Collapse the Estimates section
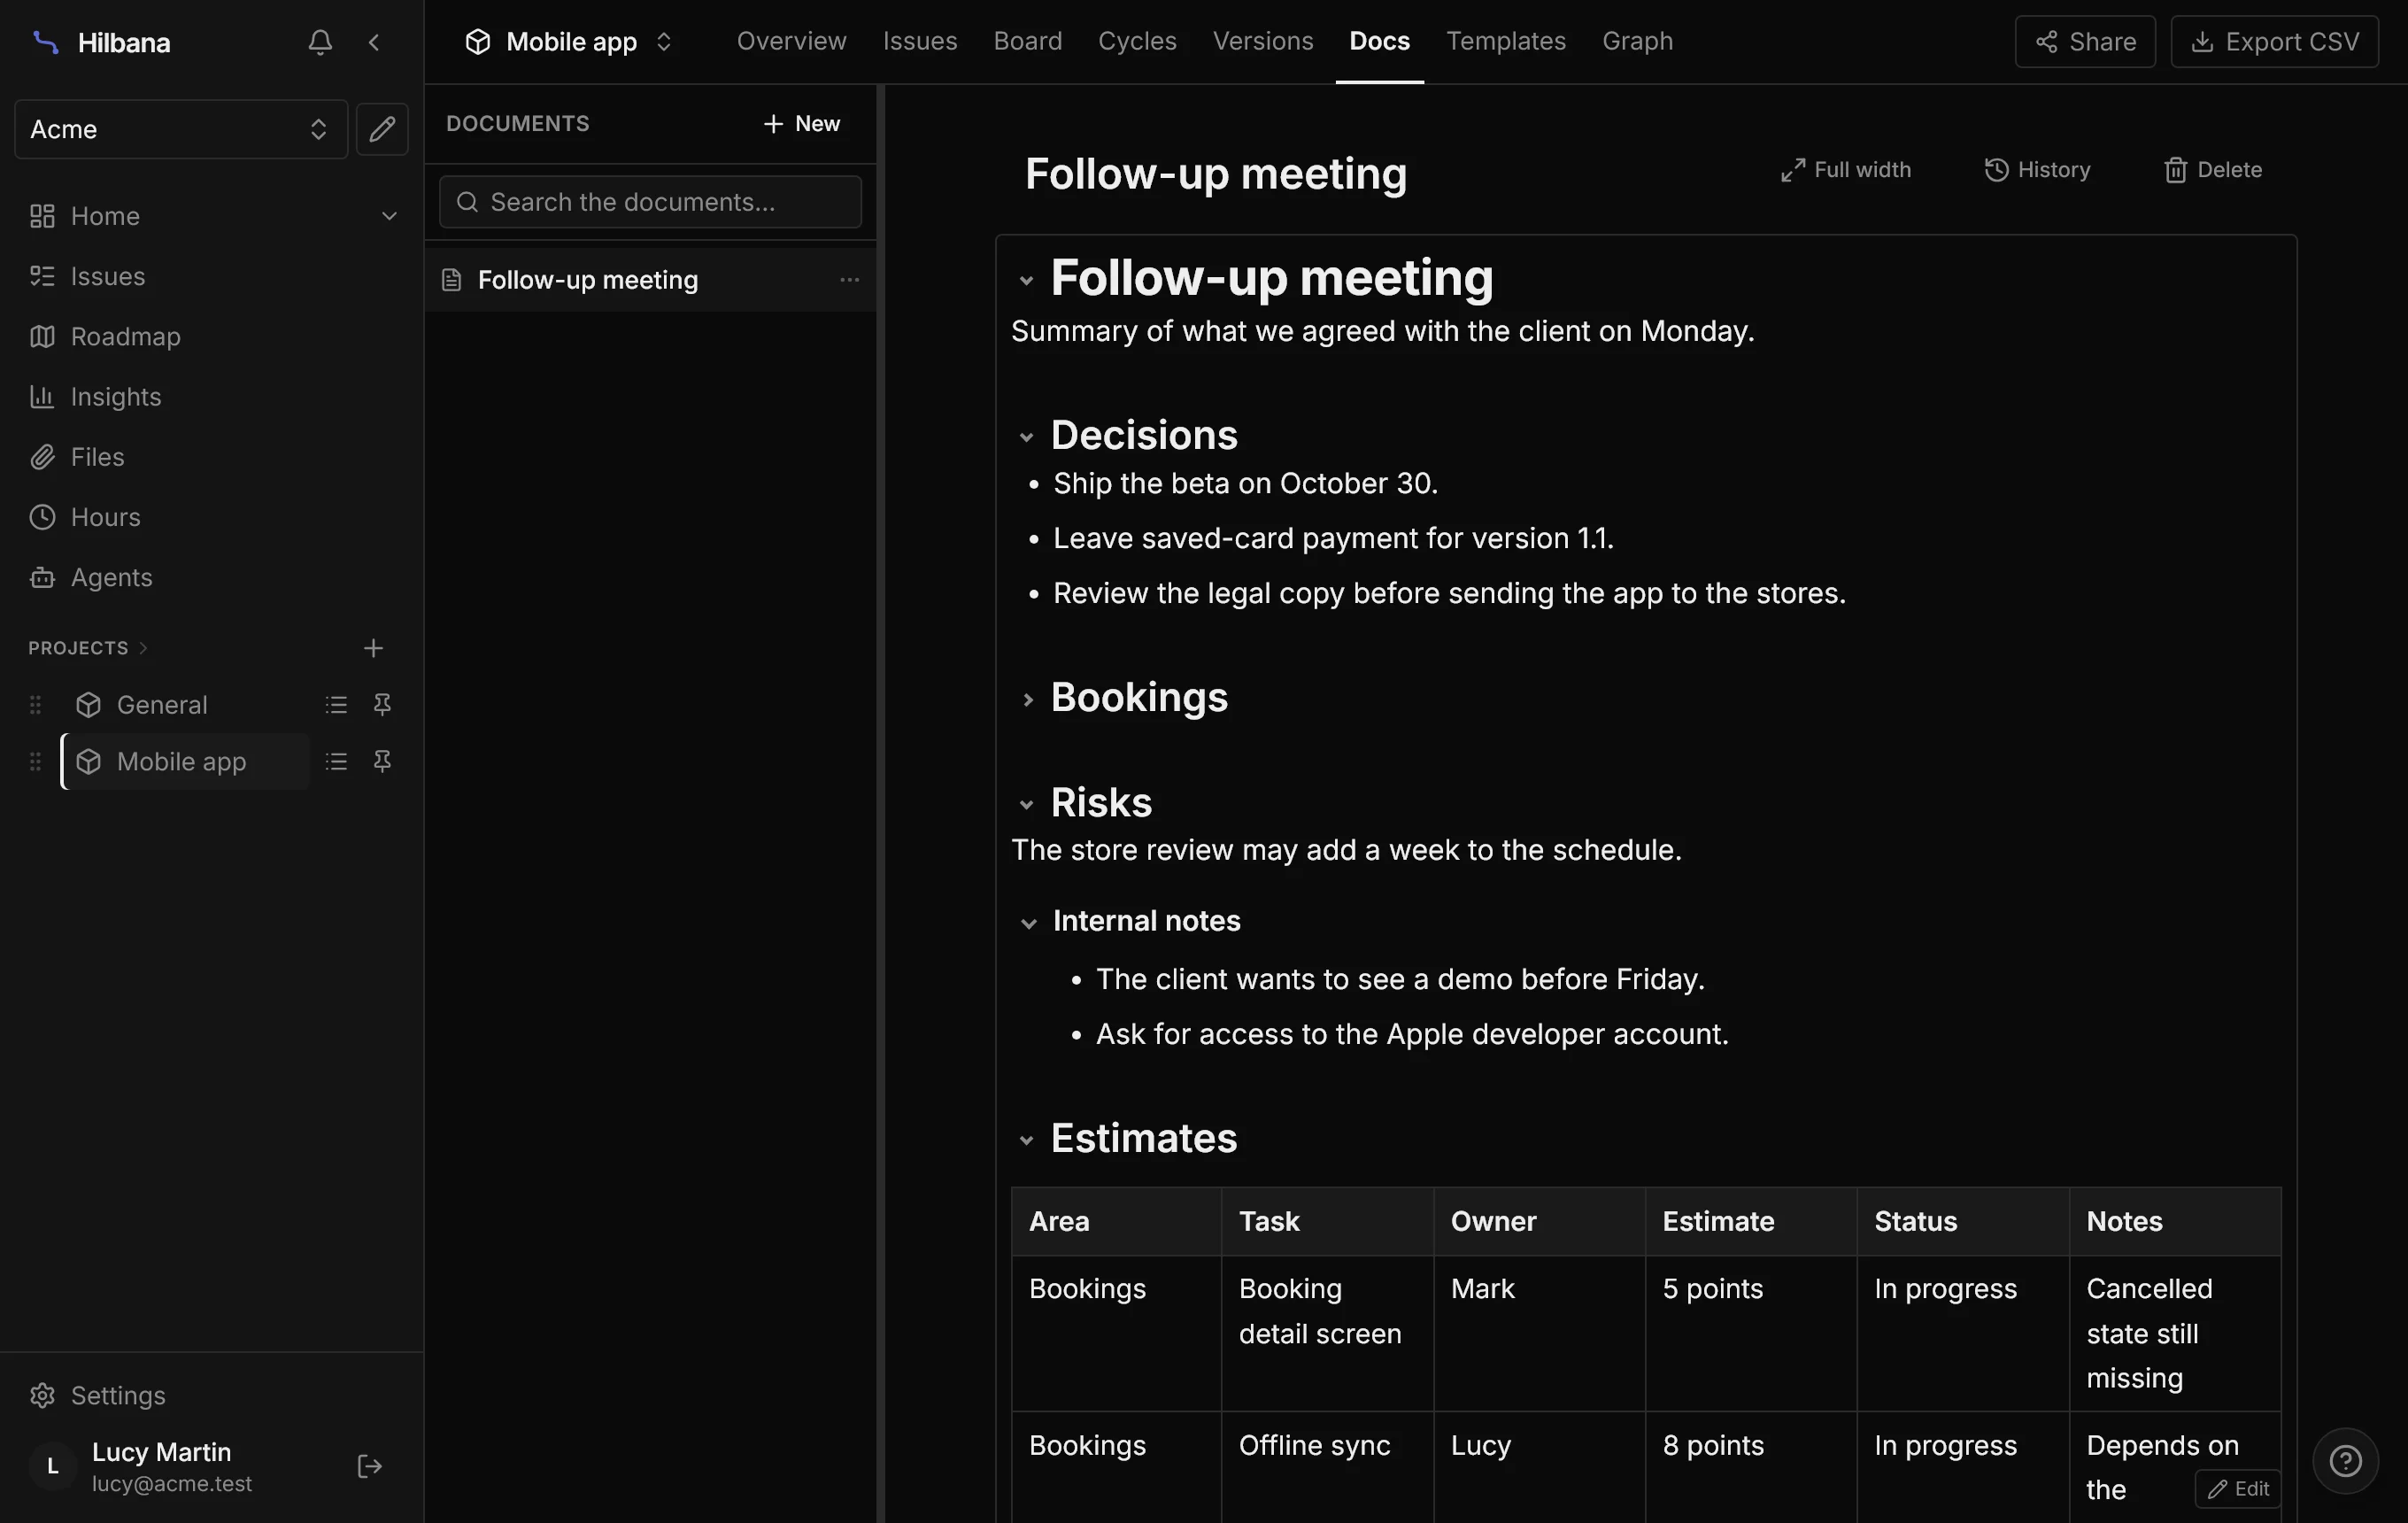The width and height of the screenshot is (2408, 1523). [1026, 1140]
